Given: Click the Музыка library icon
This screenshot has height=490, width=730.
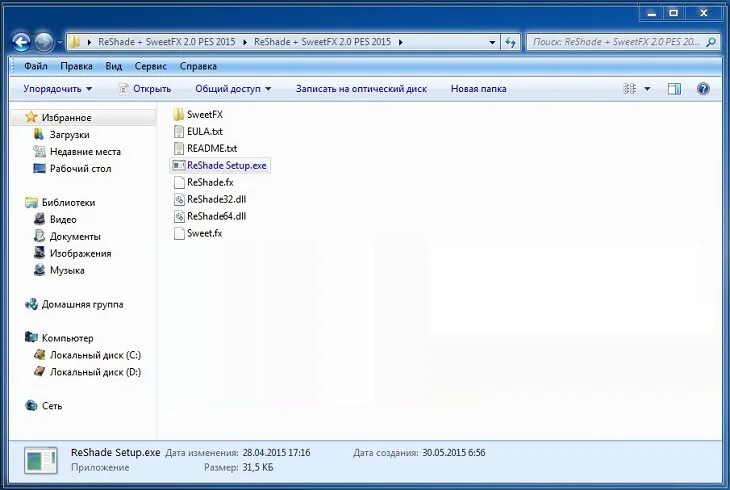Looking at the screenshot, I should pyautogui.click(x=39, y=270).
